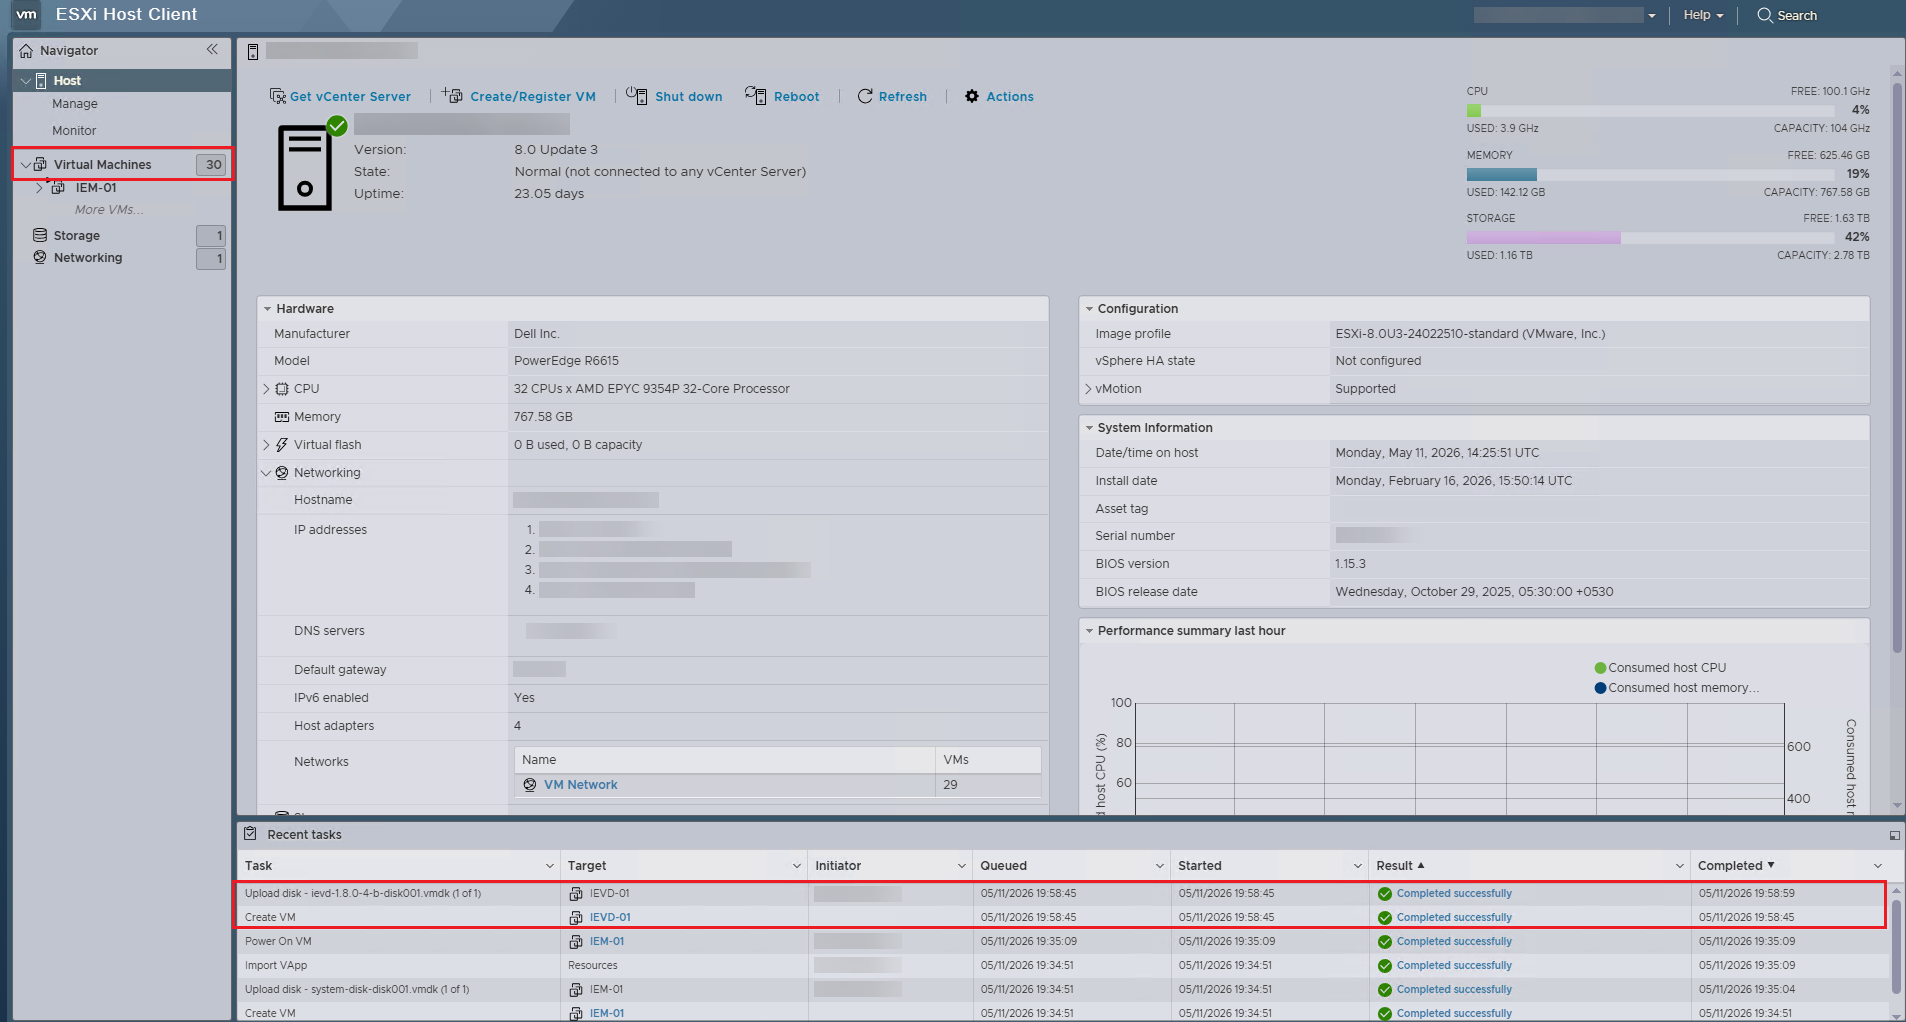This screenshot has height=1022, width=1906.
Task: Open the Help dropdown menu
Action: coord(1703,15)
